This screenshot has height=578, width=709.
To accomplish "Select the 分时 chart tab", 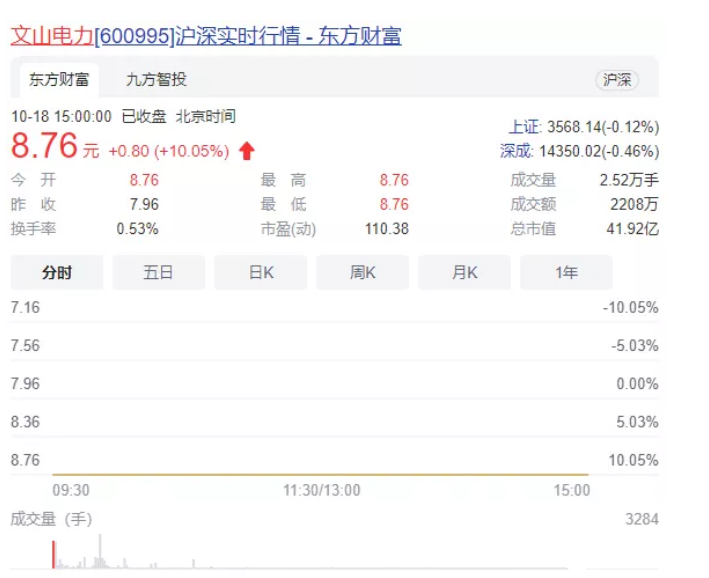I will [x=57, y=272].
